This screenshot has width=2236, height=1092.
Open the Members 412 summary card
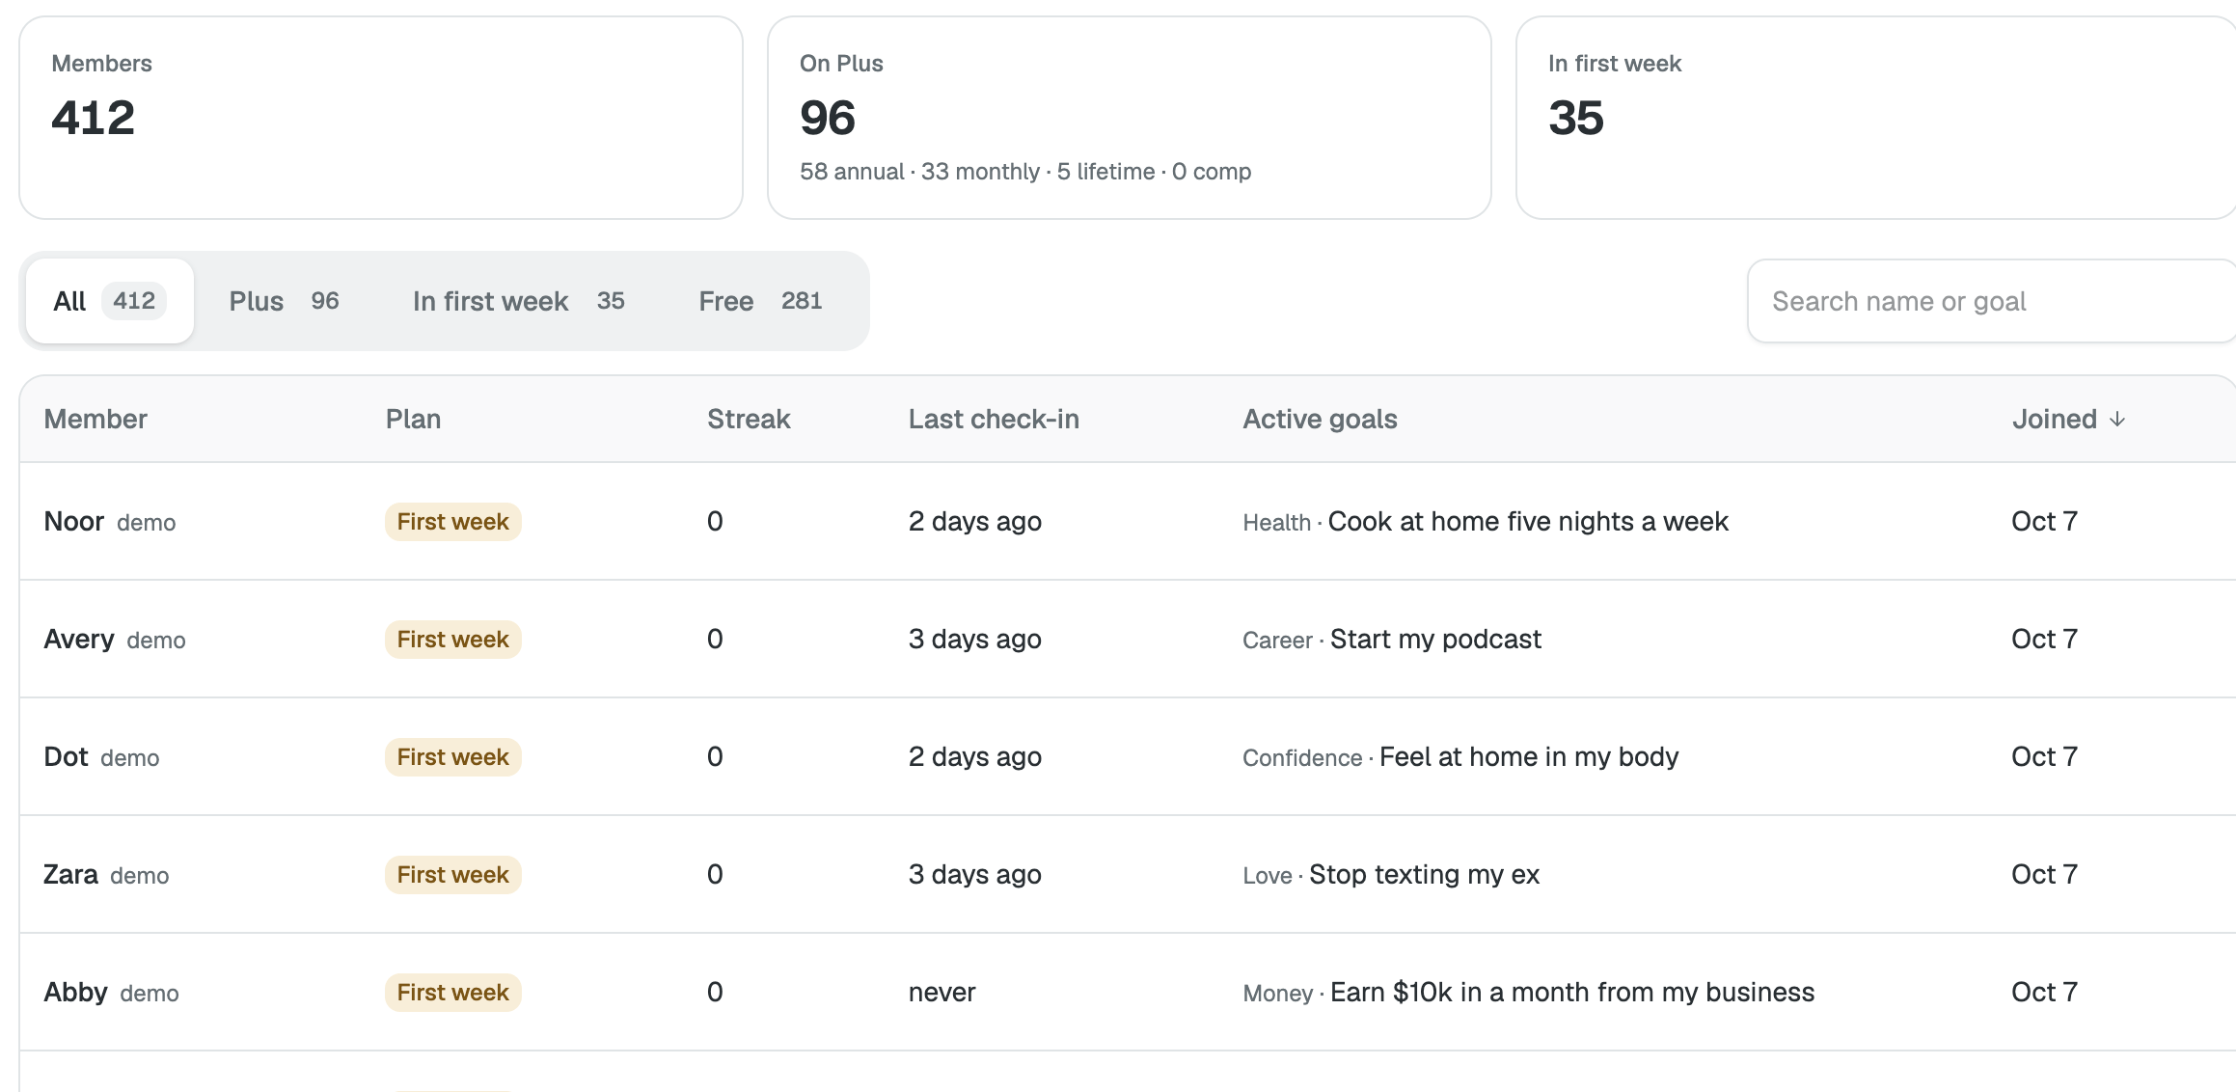[381, 117]
